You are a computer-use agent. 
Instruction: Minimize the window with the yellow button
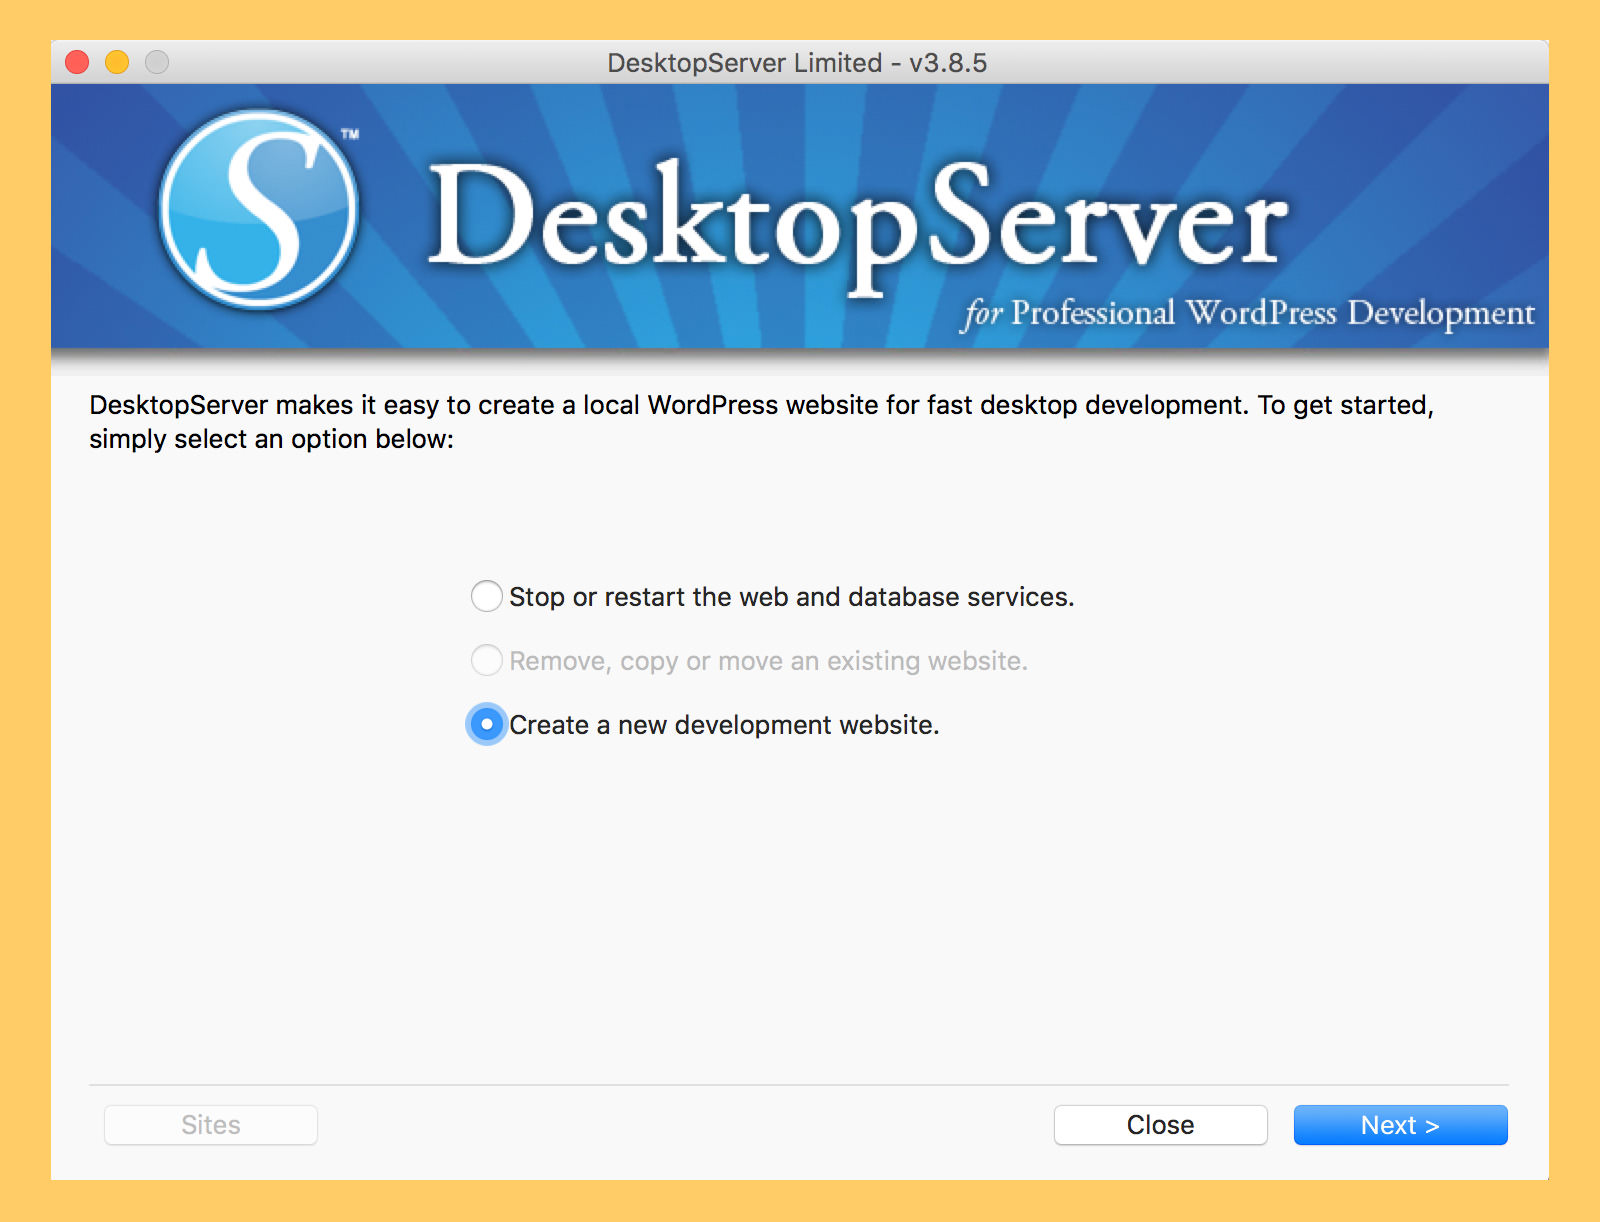click(x=117, y=62)
